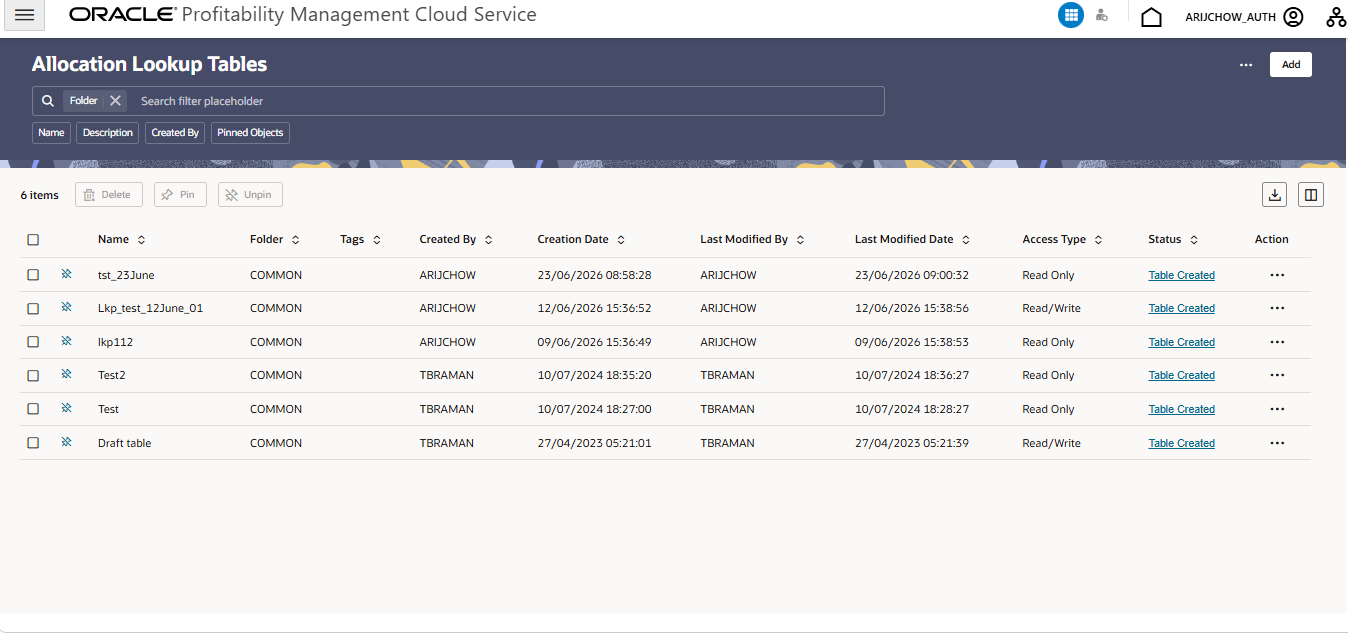Sort by Last Modified Date column arrows
1348x633 pixels.
[x=966, y=240]
